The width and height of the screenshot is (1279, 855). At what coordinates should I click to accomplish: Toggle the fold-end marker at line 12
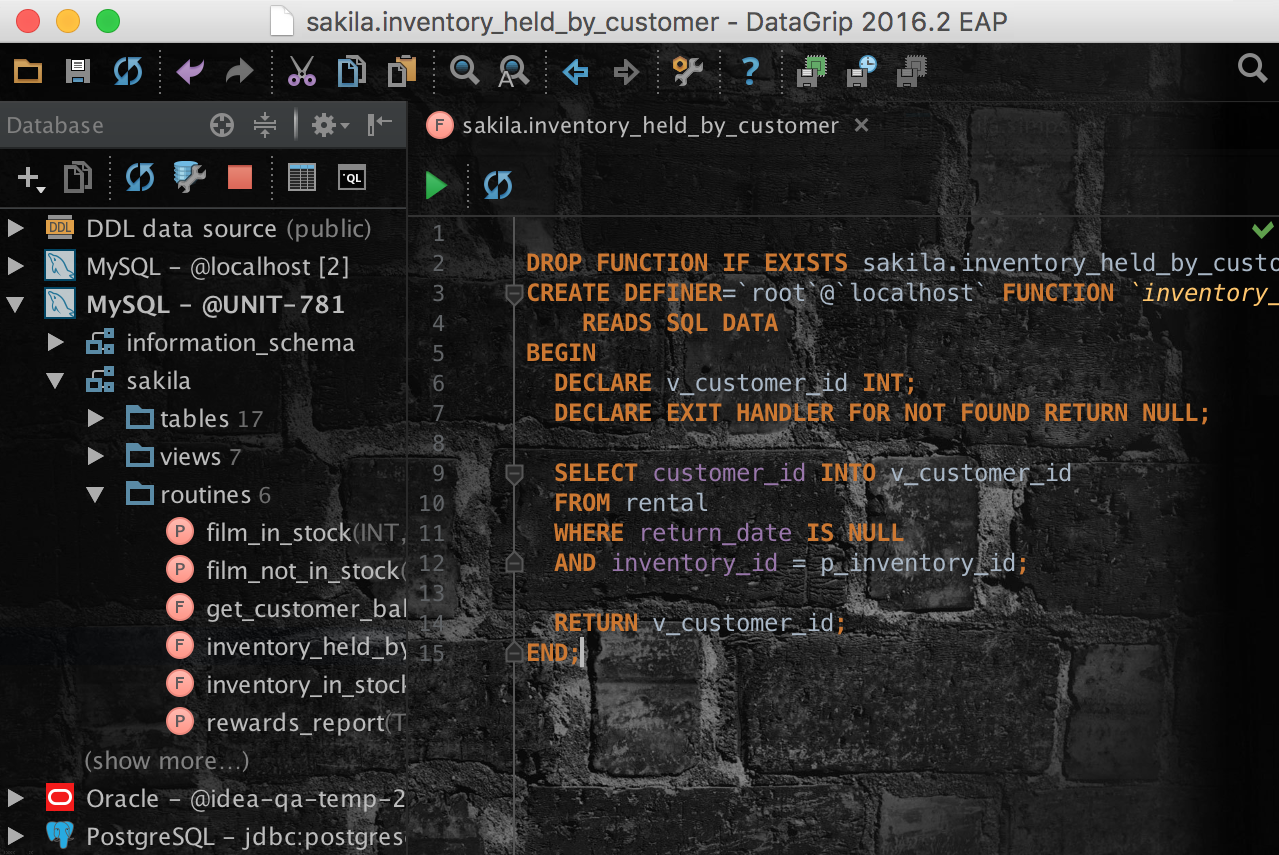point(514,562)
